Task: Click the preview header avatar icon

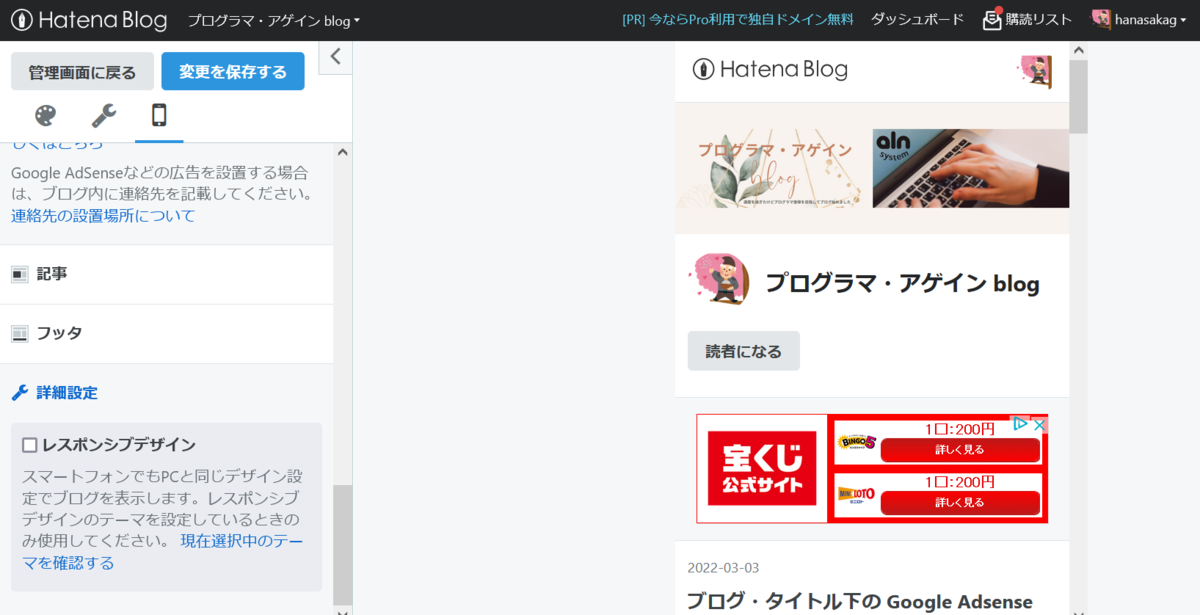Action: coord(1035,71)
